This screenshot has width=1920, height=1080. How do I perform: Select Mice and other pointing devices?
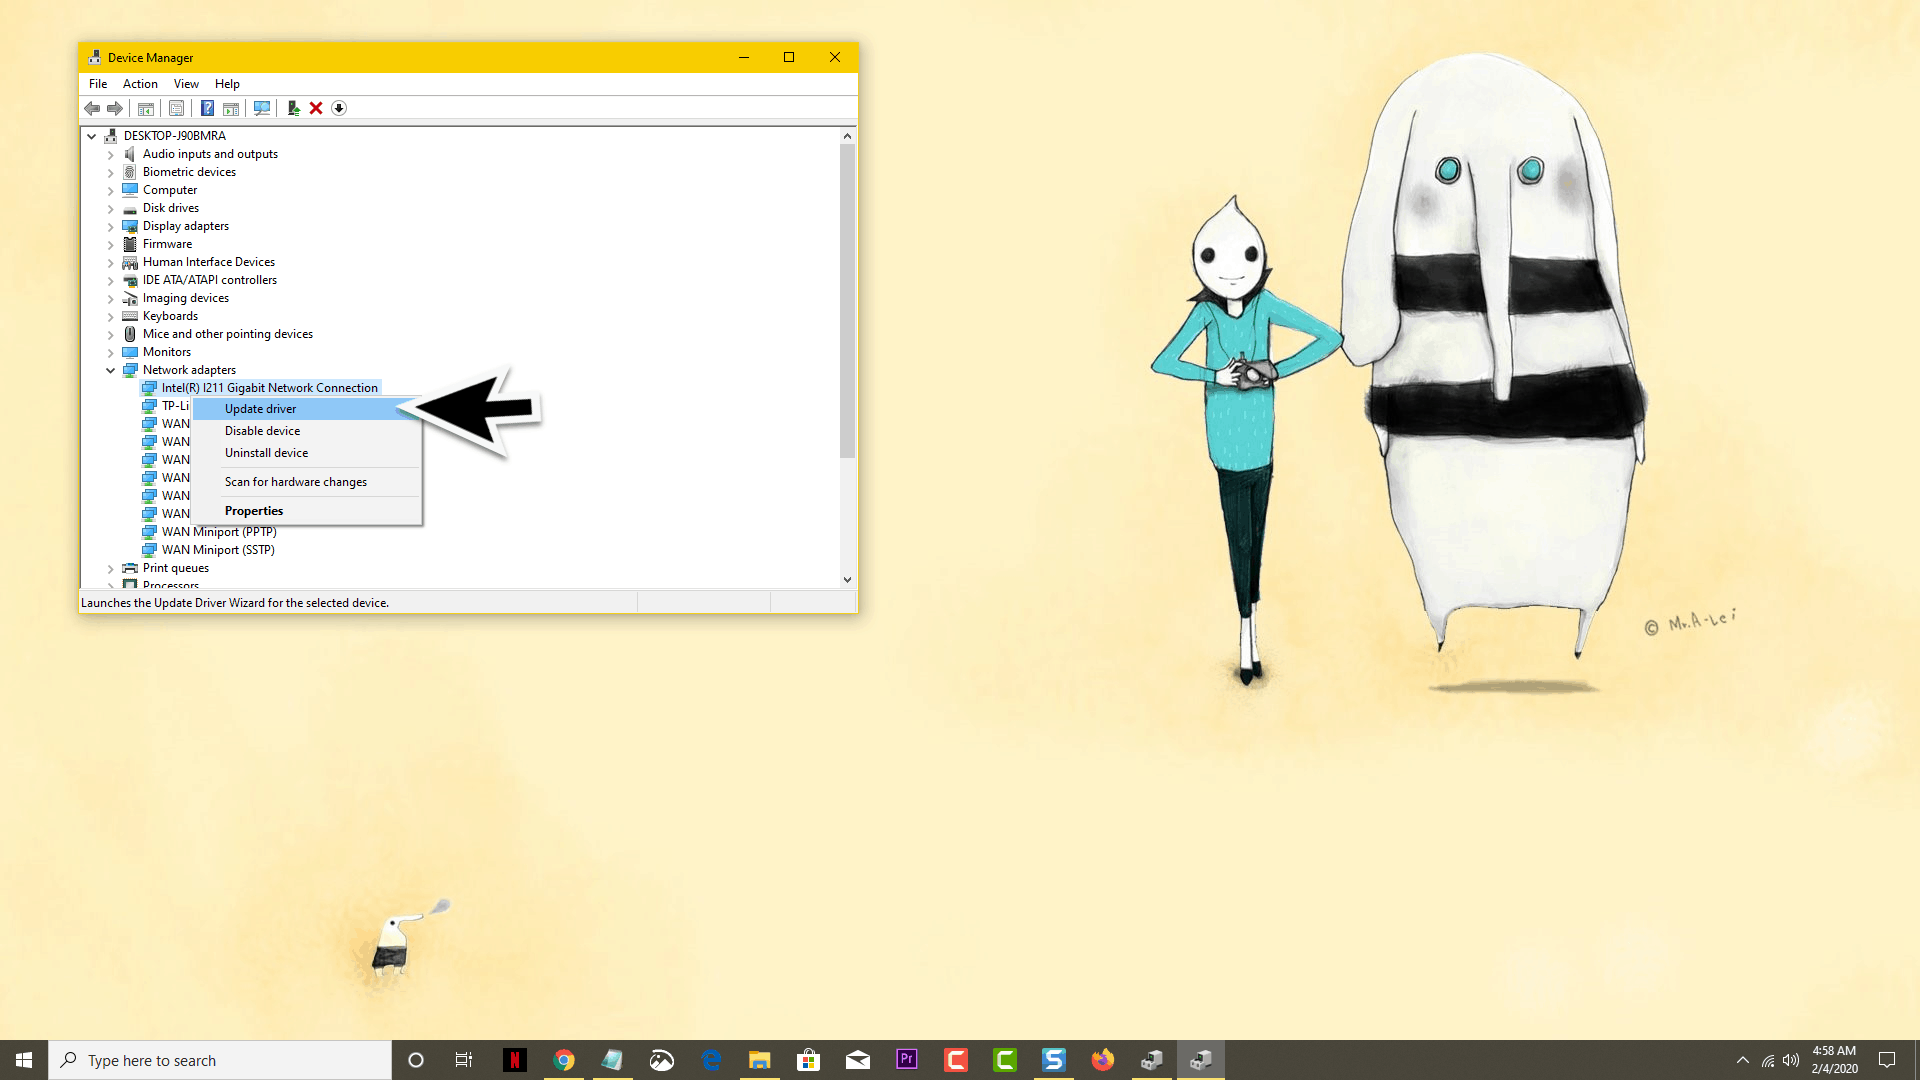click(x=228, y=334)
